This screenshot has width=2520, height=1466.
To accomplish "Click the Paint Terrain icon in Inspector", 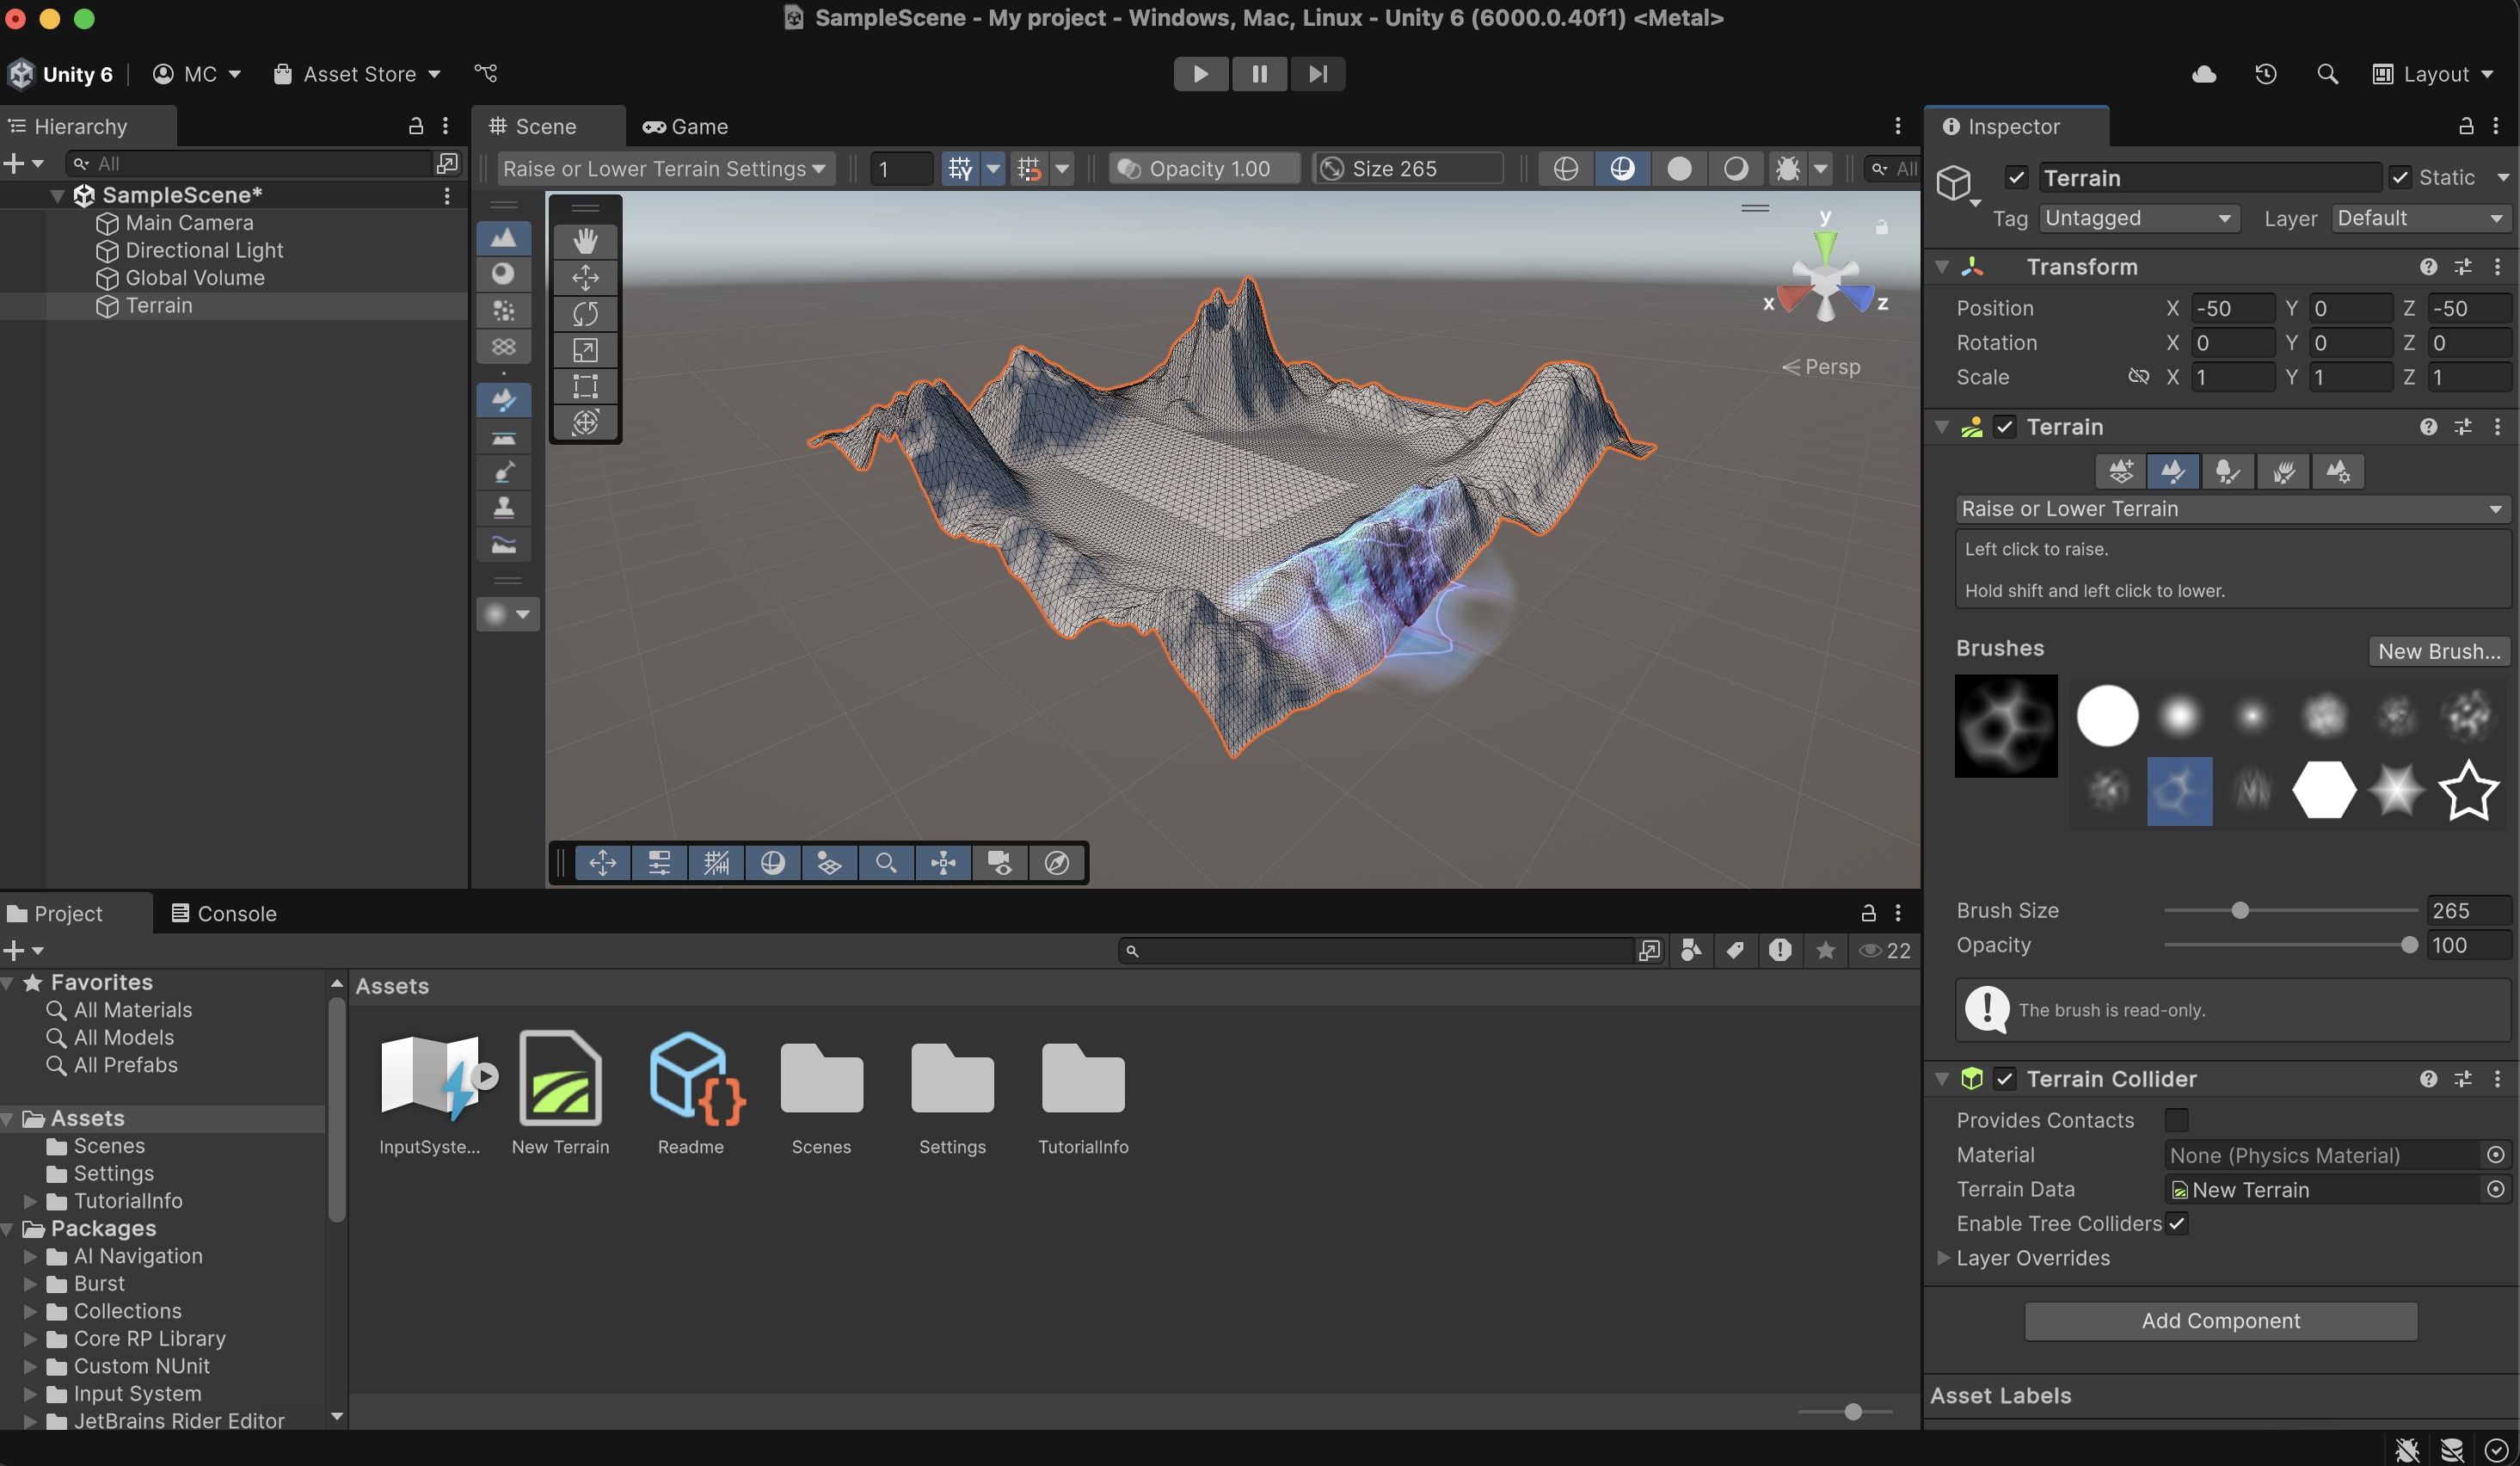I will (2173, 471).
